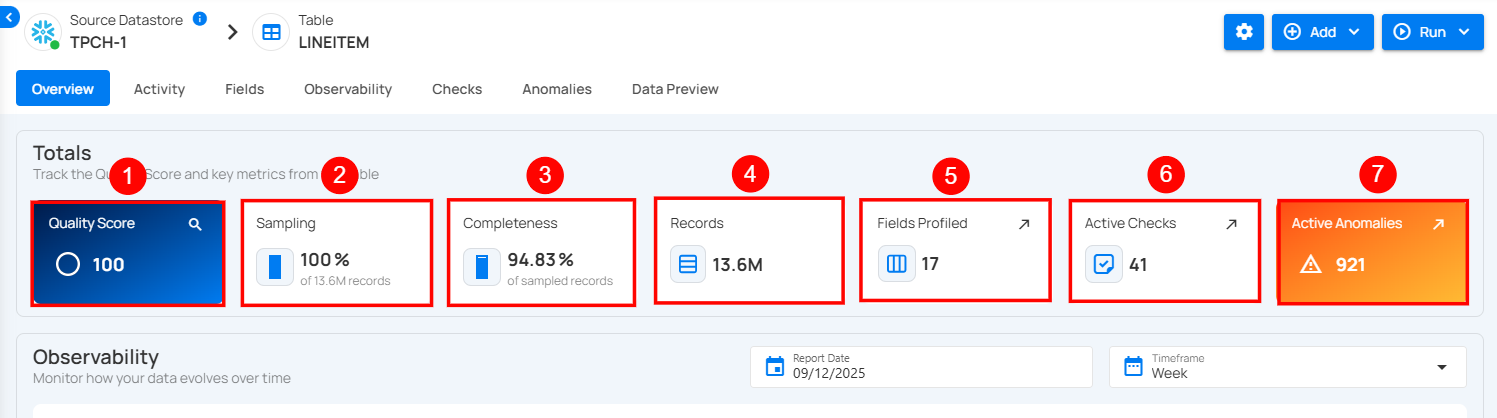
Task: Click the Report Date input field
Action: [x=930, y=367]
